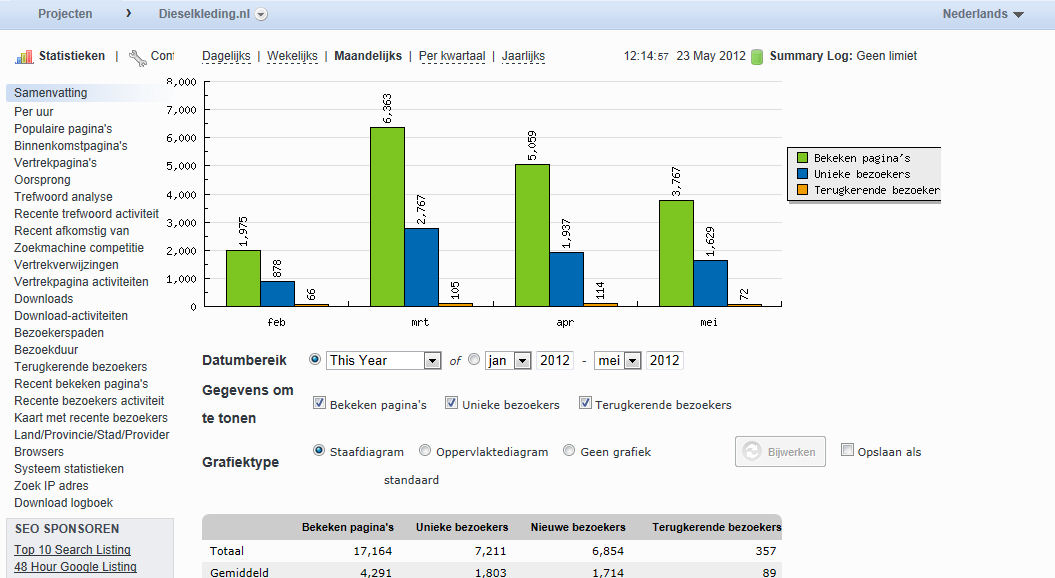Screen dimensions: 1055x578
Task: Open the Statistieken bar chart icon
Action: 24,57
